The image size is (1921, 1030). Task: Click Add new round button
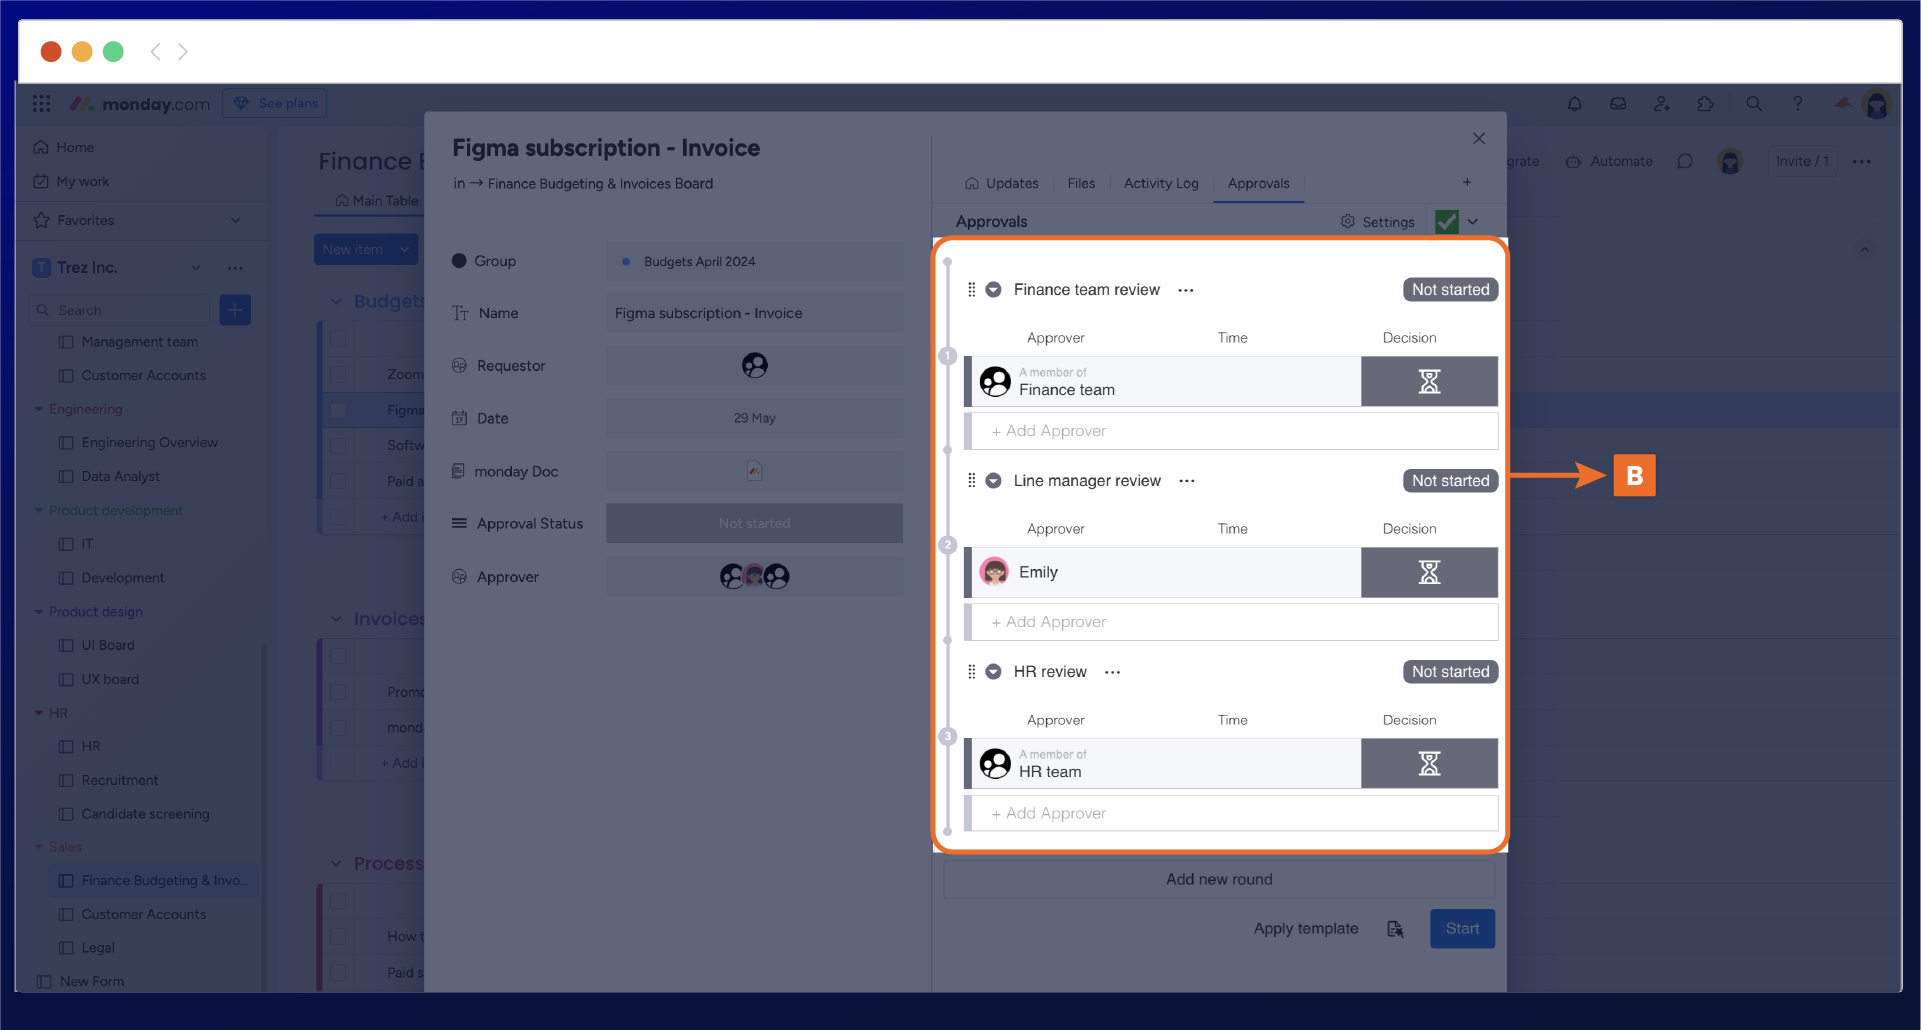1219,879
